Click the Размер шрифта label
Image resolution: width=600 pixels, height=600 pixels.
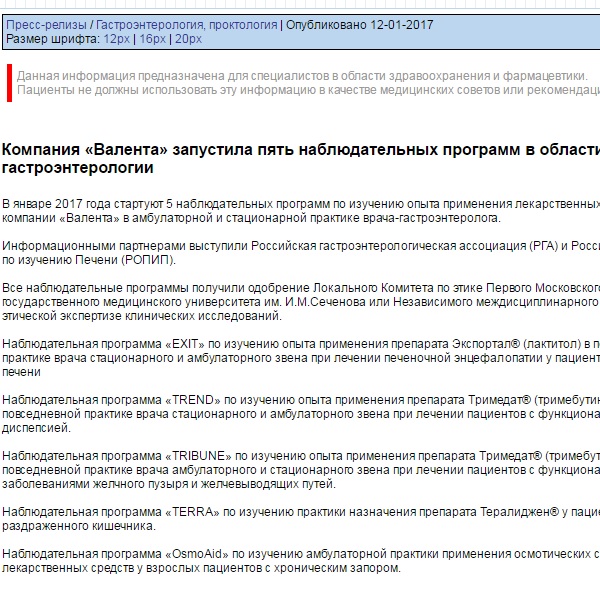click(x=53, y=39)
